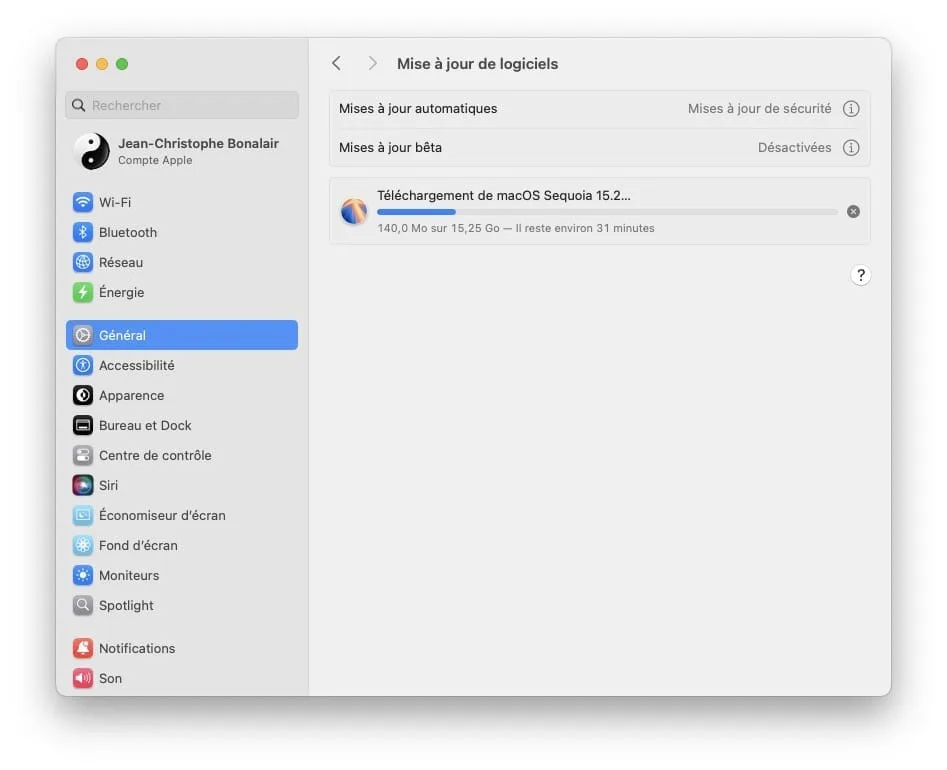
Task: Select Énergie label in sidebar
Action: pyautogui.click(x=121, y=292)
